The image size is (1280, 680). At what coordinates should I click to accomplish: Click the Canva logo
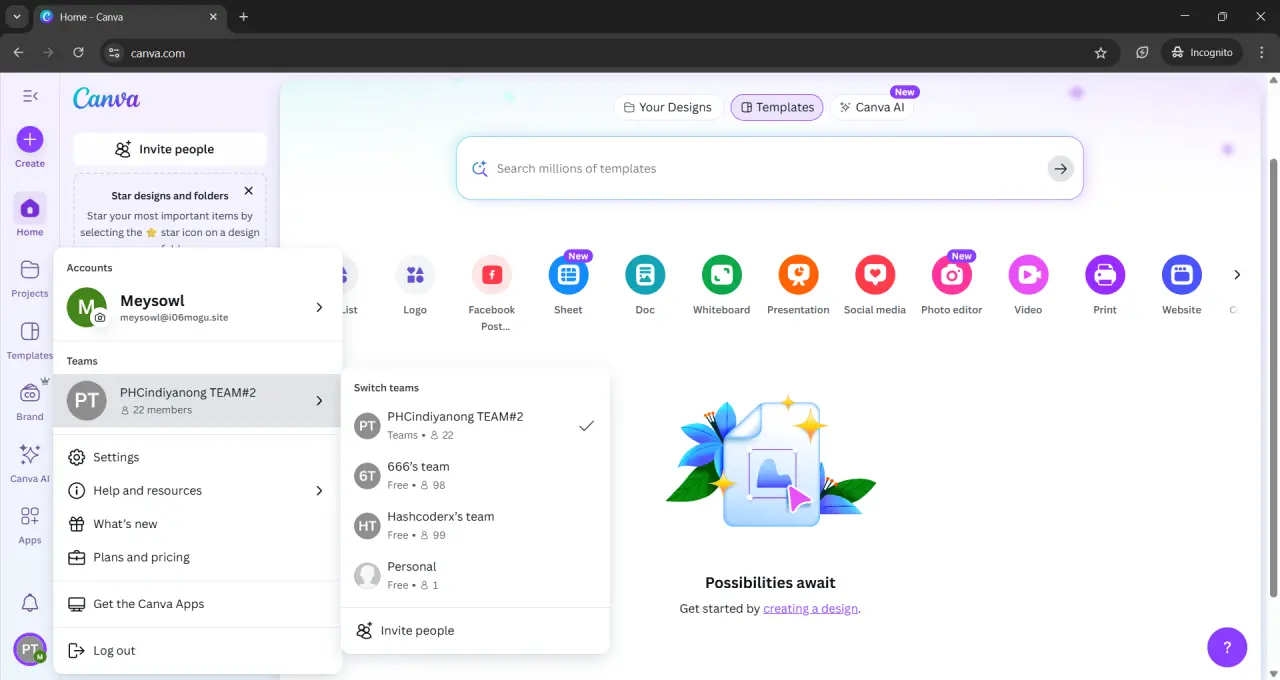tap(106, 98)
